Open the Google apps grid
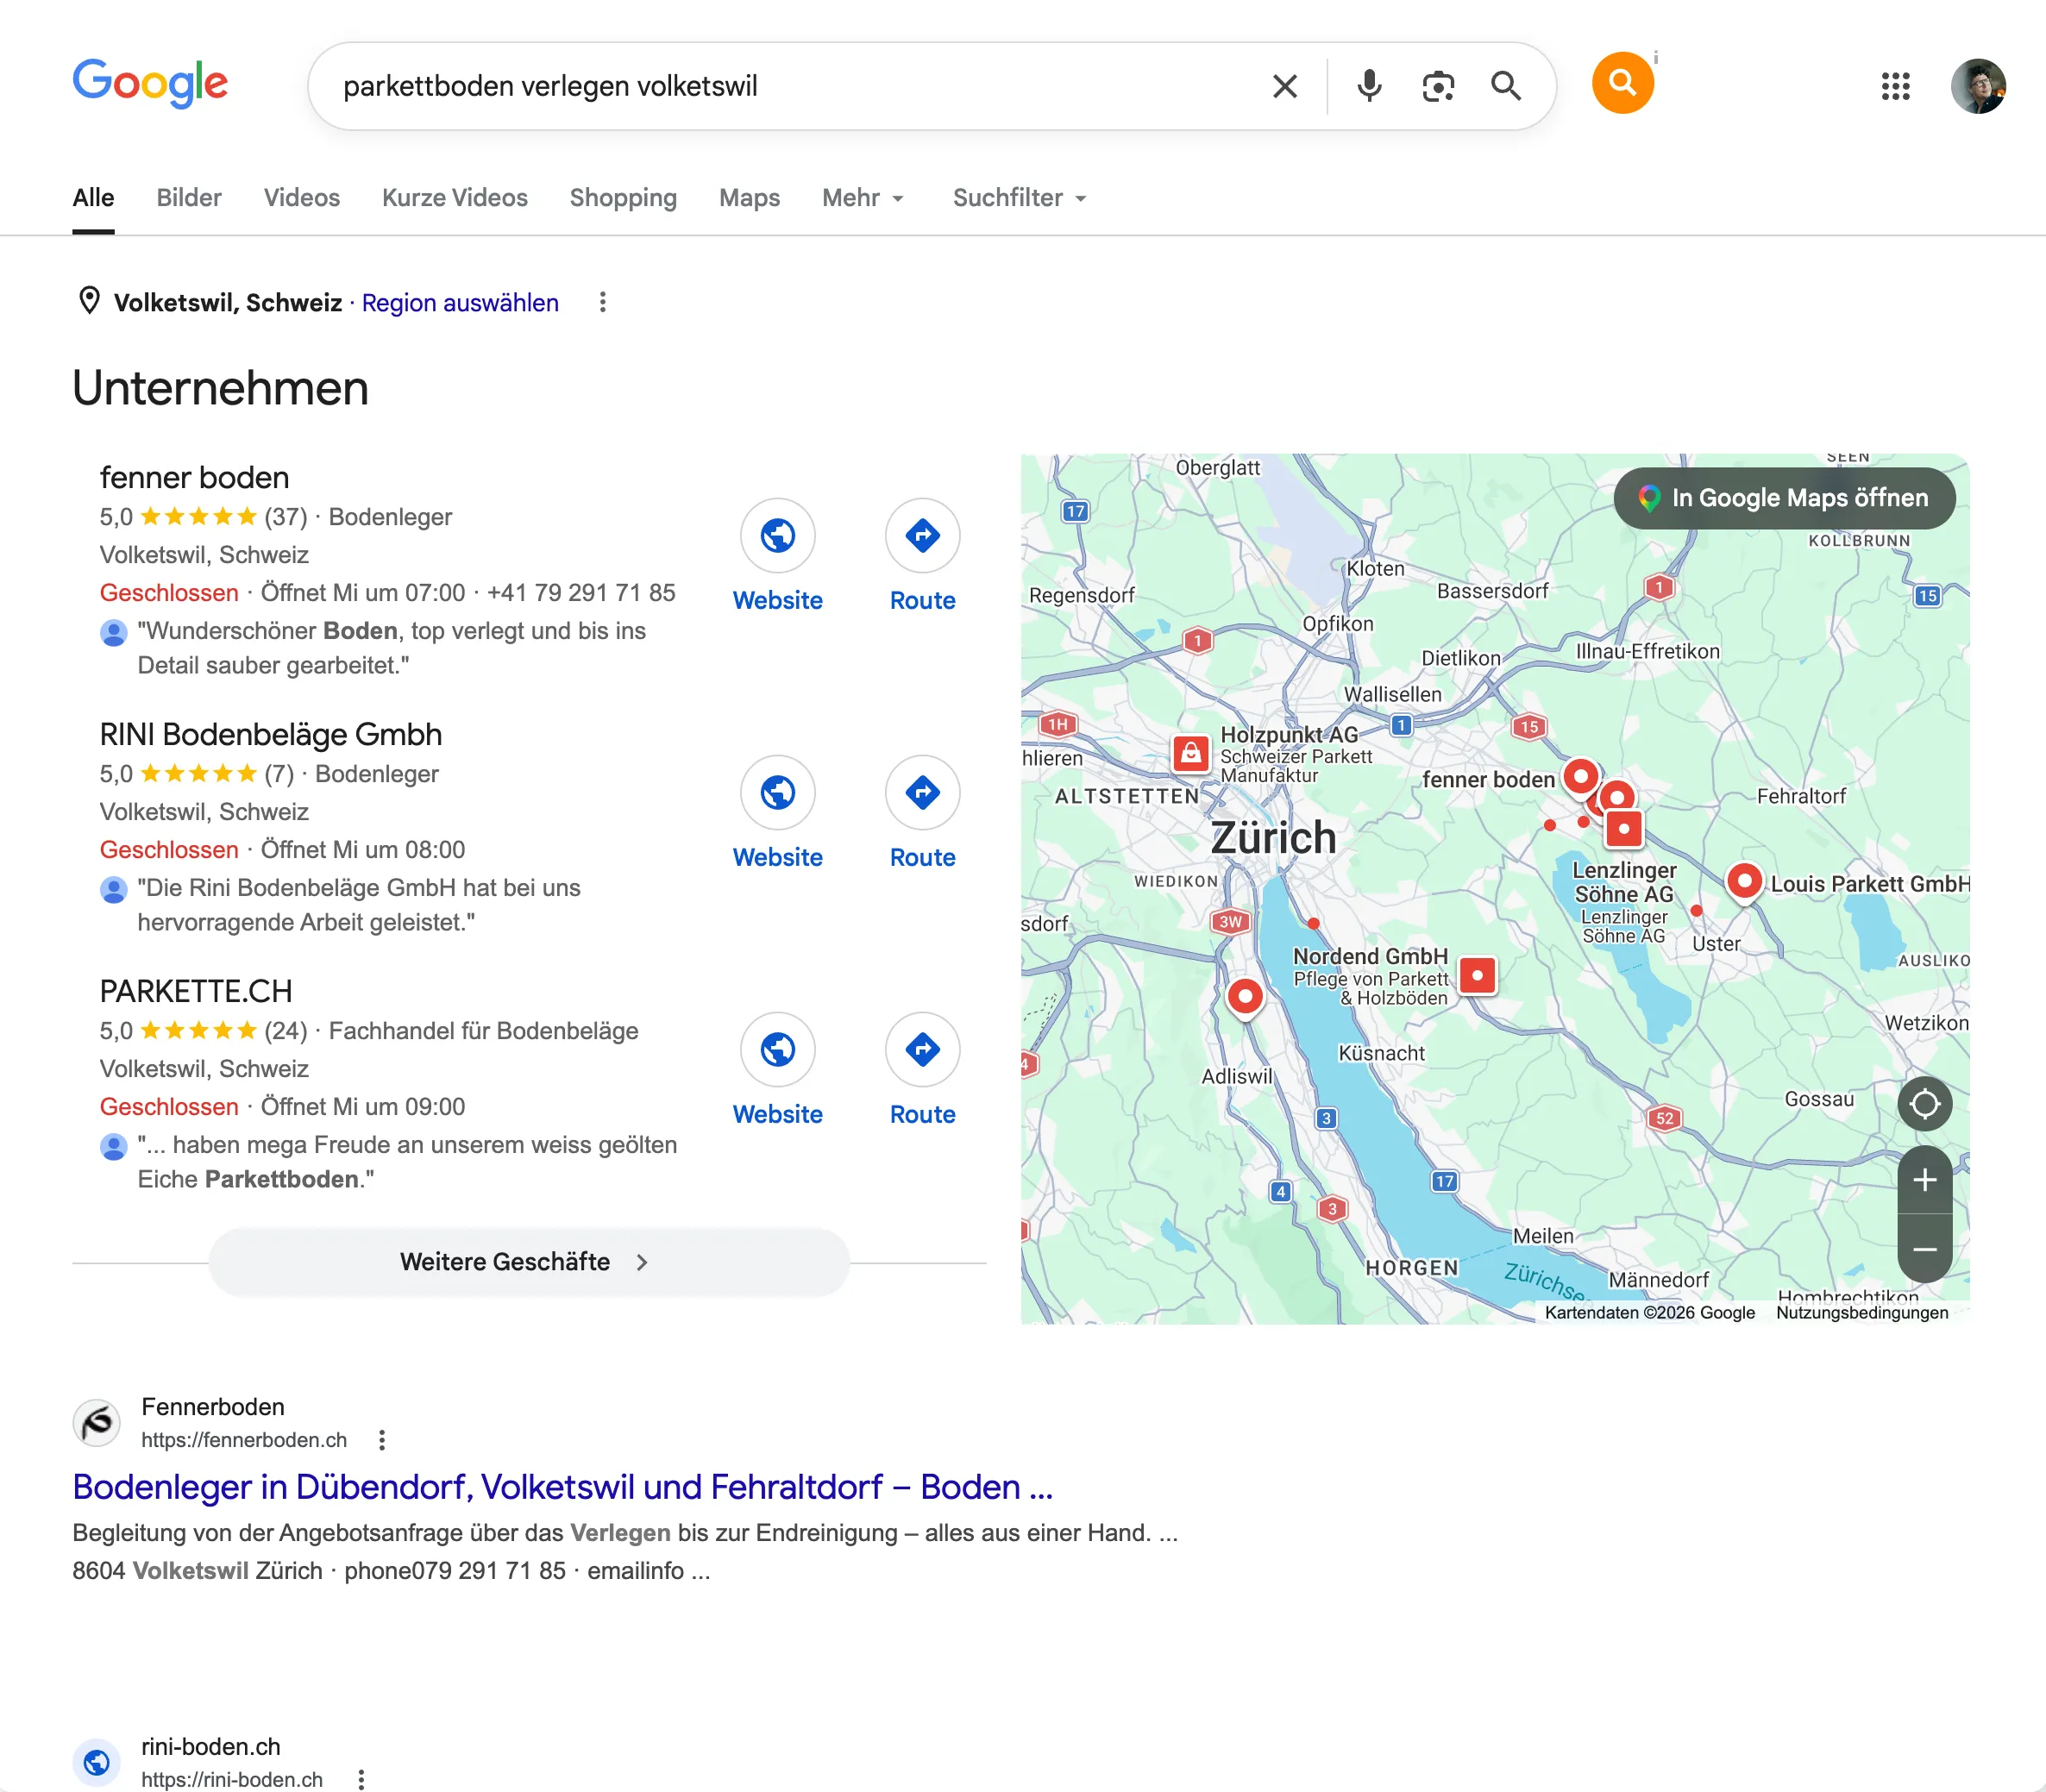This screenshot has height=1792, width=2046. coord(1895,86)
